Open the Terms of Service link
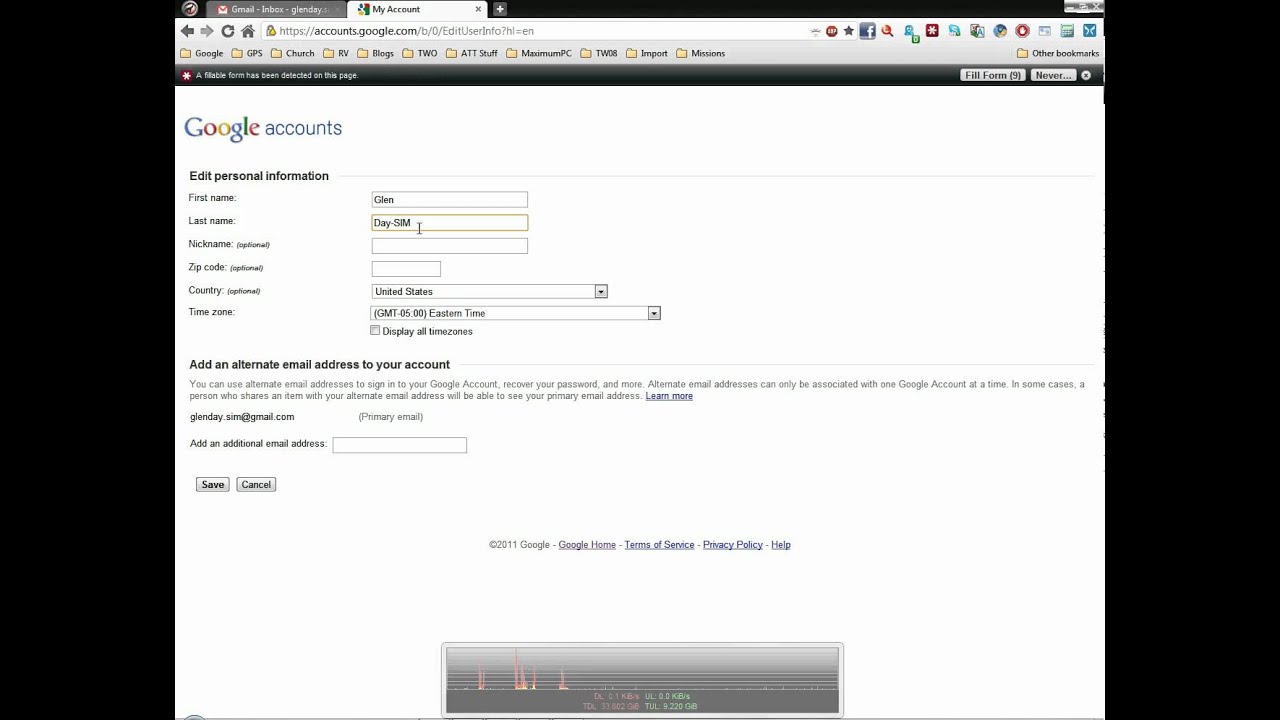The width and height of the screenshot is (1280, 720). pos(659,545)
